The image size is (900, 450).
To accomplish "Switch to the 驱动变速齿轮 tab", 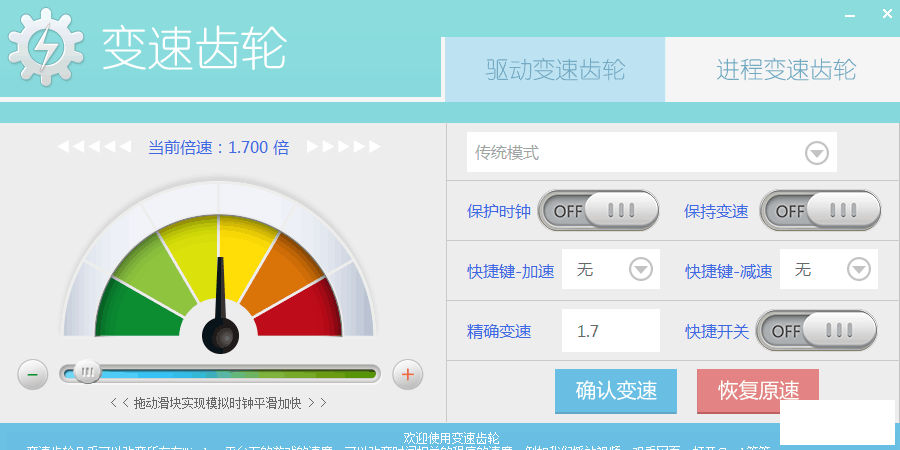I will pyautogui.click(x=555, y=69).
